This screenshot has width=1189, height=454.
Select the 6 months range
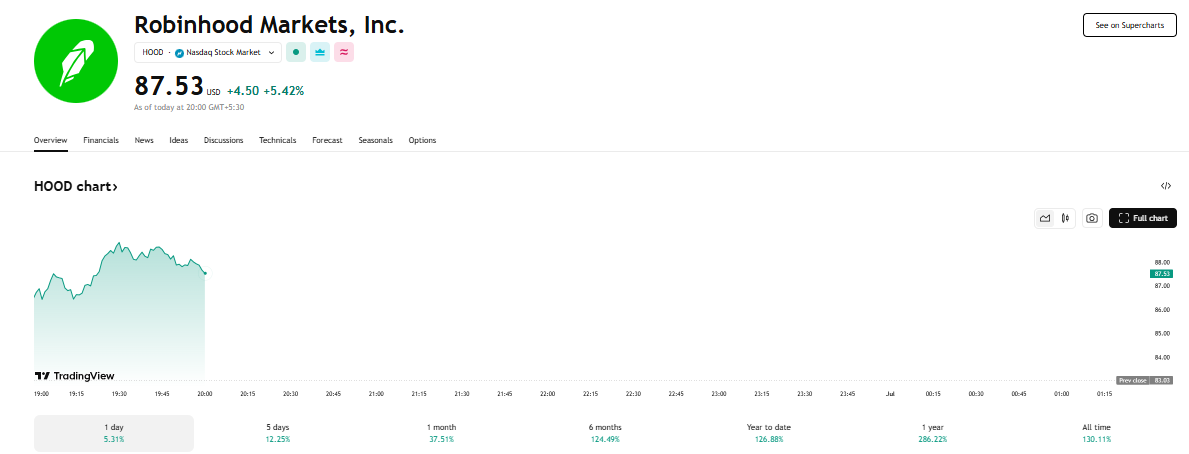(605, 433)
